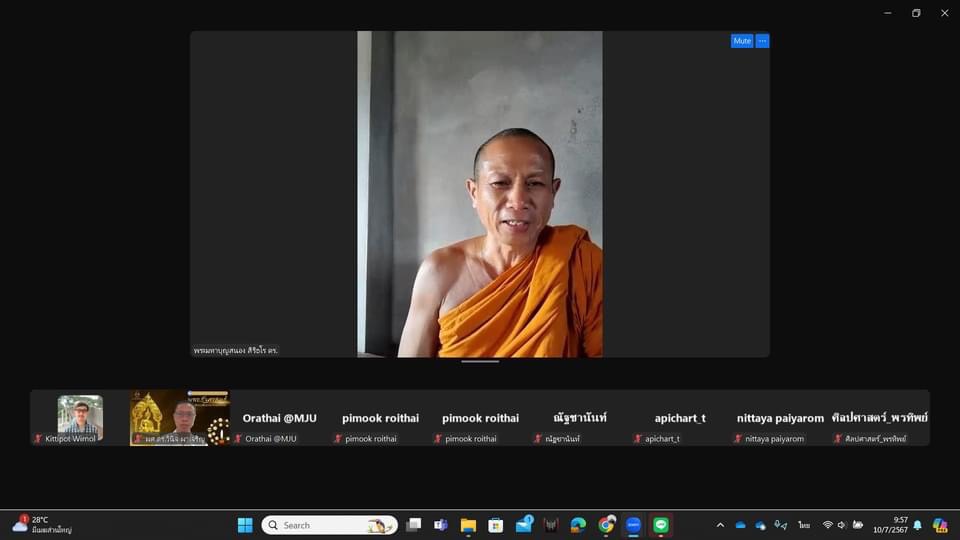Open the Windows Start menu
Viewport: 960px width, 540px height.
coord(245,525)
